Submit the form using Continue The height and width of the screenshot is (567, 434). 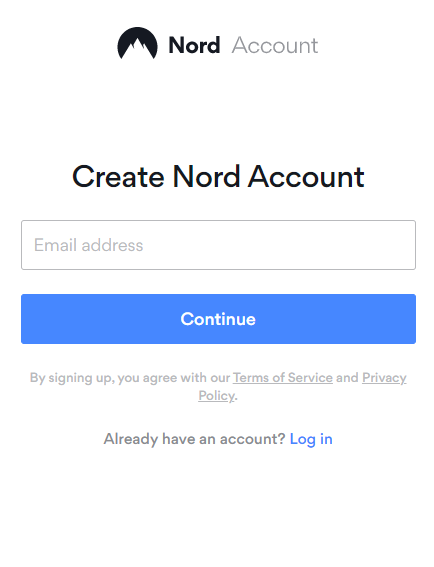[218, 319]
